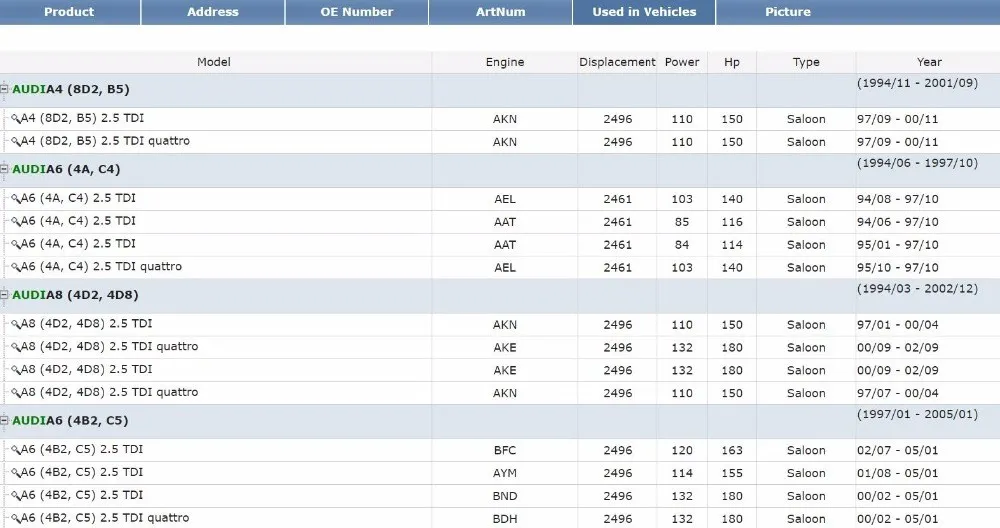The width and height of the screenshot is (1000, 528).
Task: Click the Type column header
Action: [x=806, y=62]
